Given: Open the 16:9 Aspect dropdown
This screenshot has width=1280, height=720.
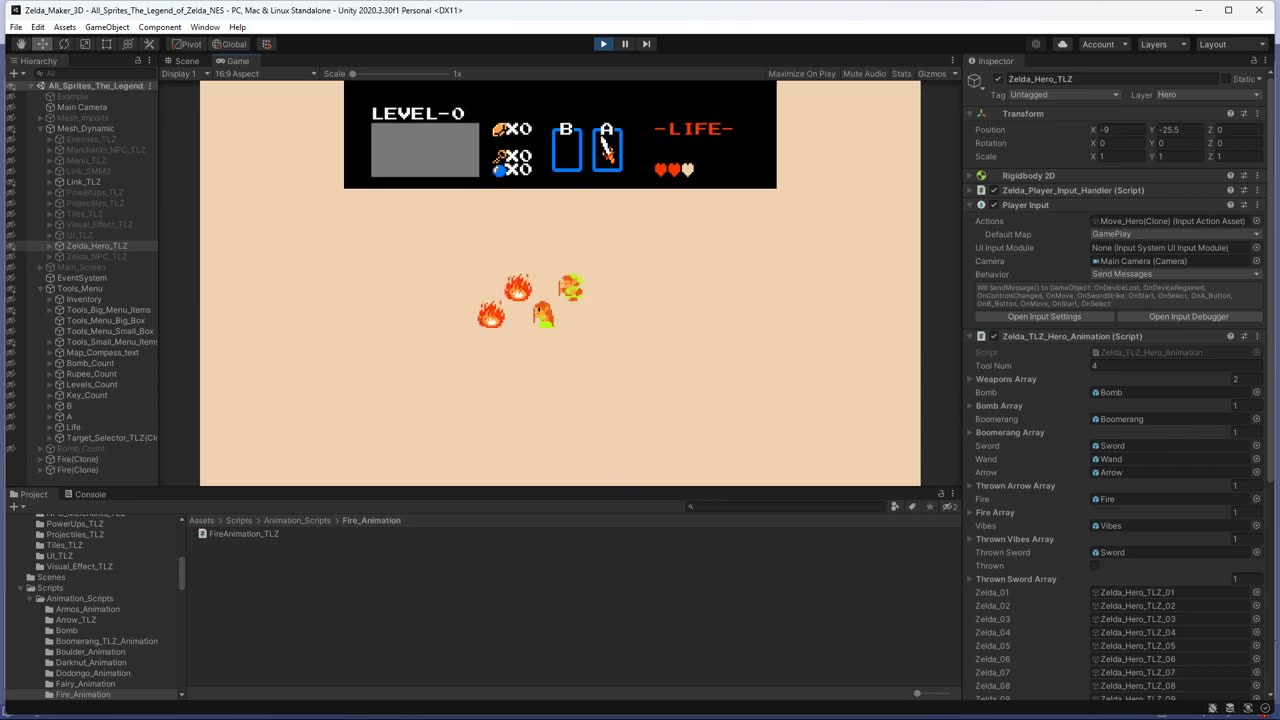Looking at the screenshot, I should pyautogui.click(x=265, y=74).
